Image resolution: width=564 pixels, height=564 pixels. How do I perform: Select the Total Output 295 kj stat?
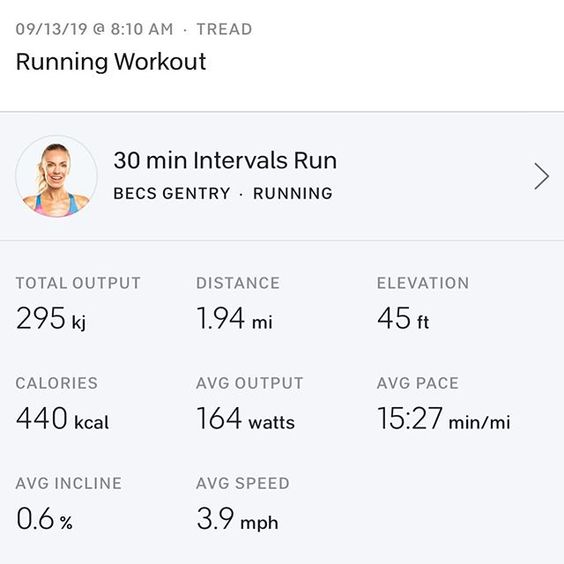[78, 303]
